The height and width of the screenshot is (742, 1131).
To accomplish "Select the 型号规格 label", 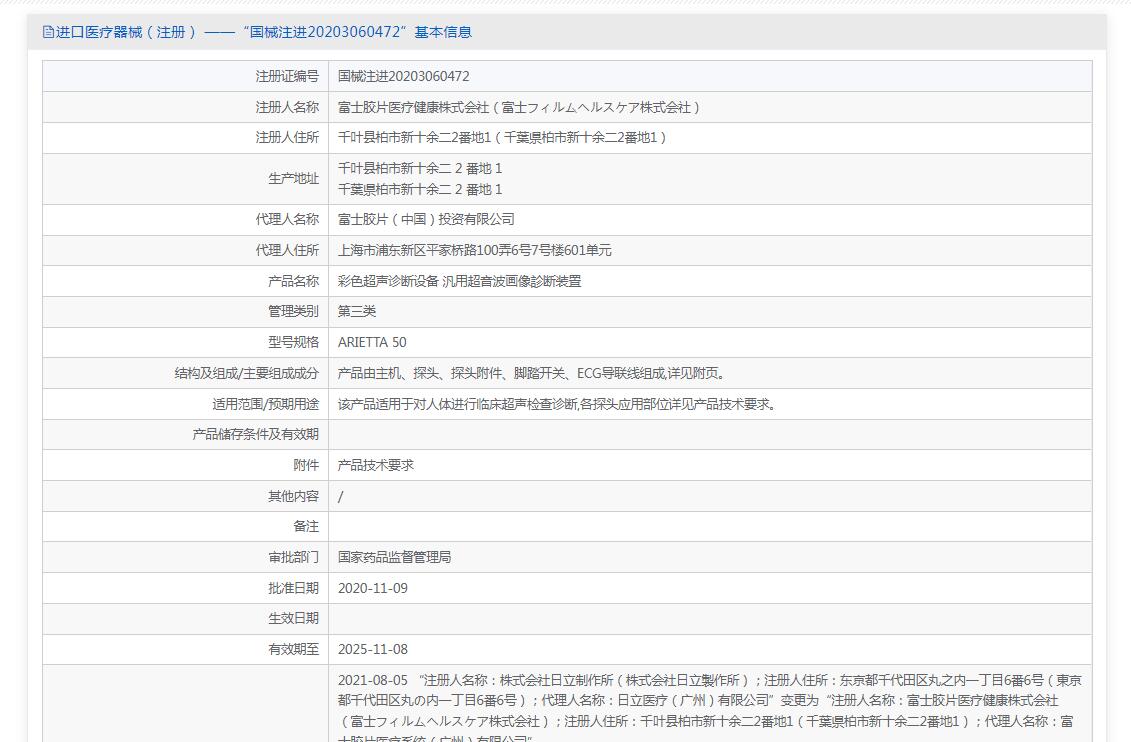I will tap(294, 342).
